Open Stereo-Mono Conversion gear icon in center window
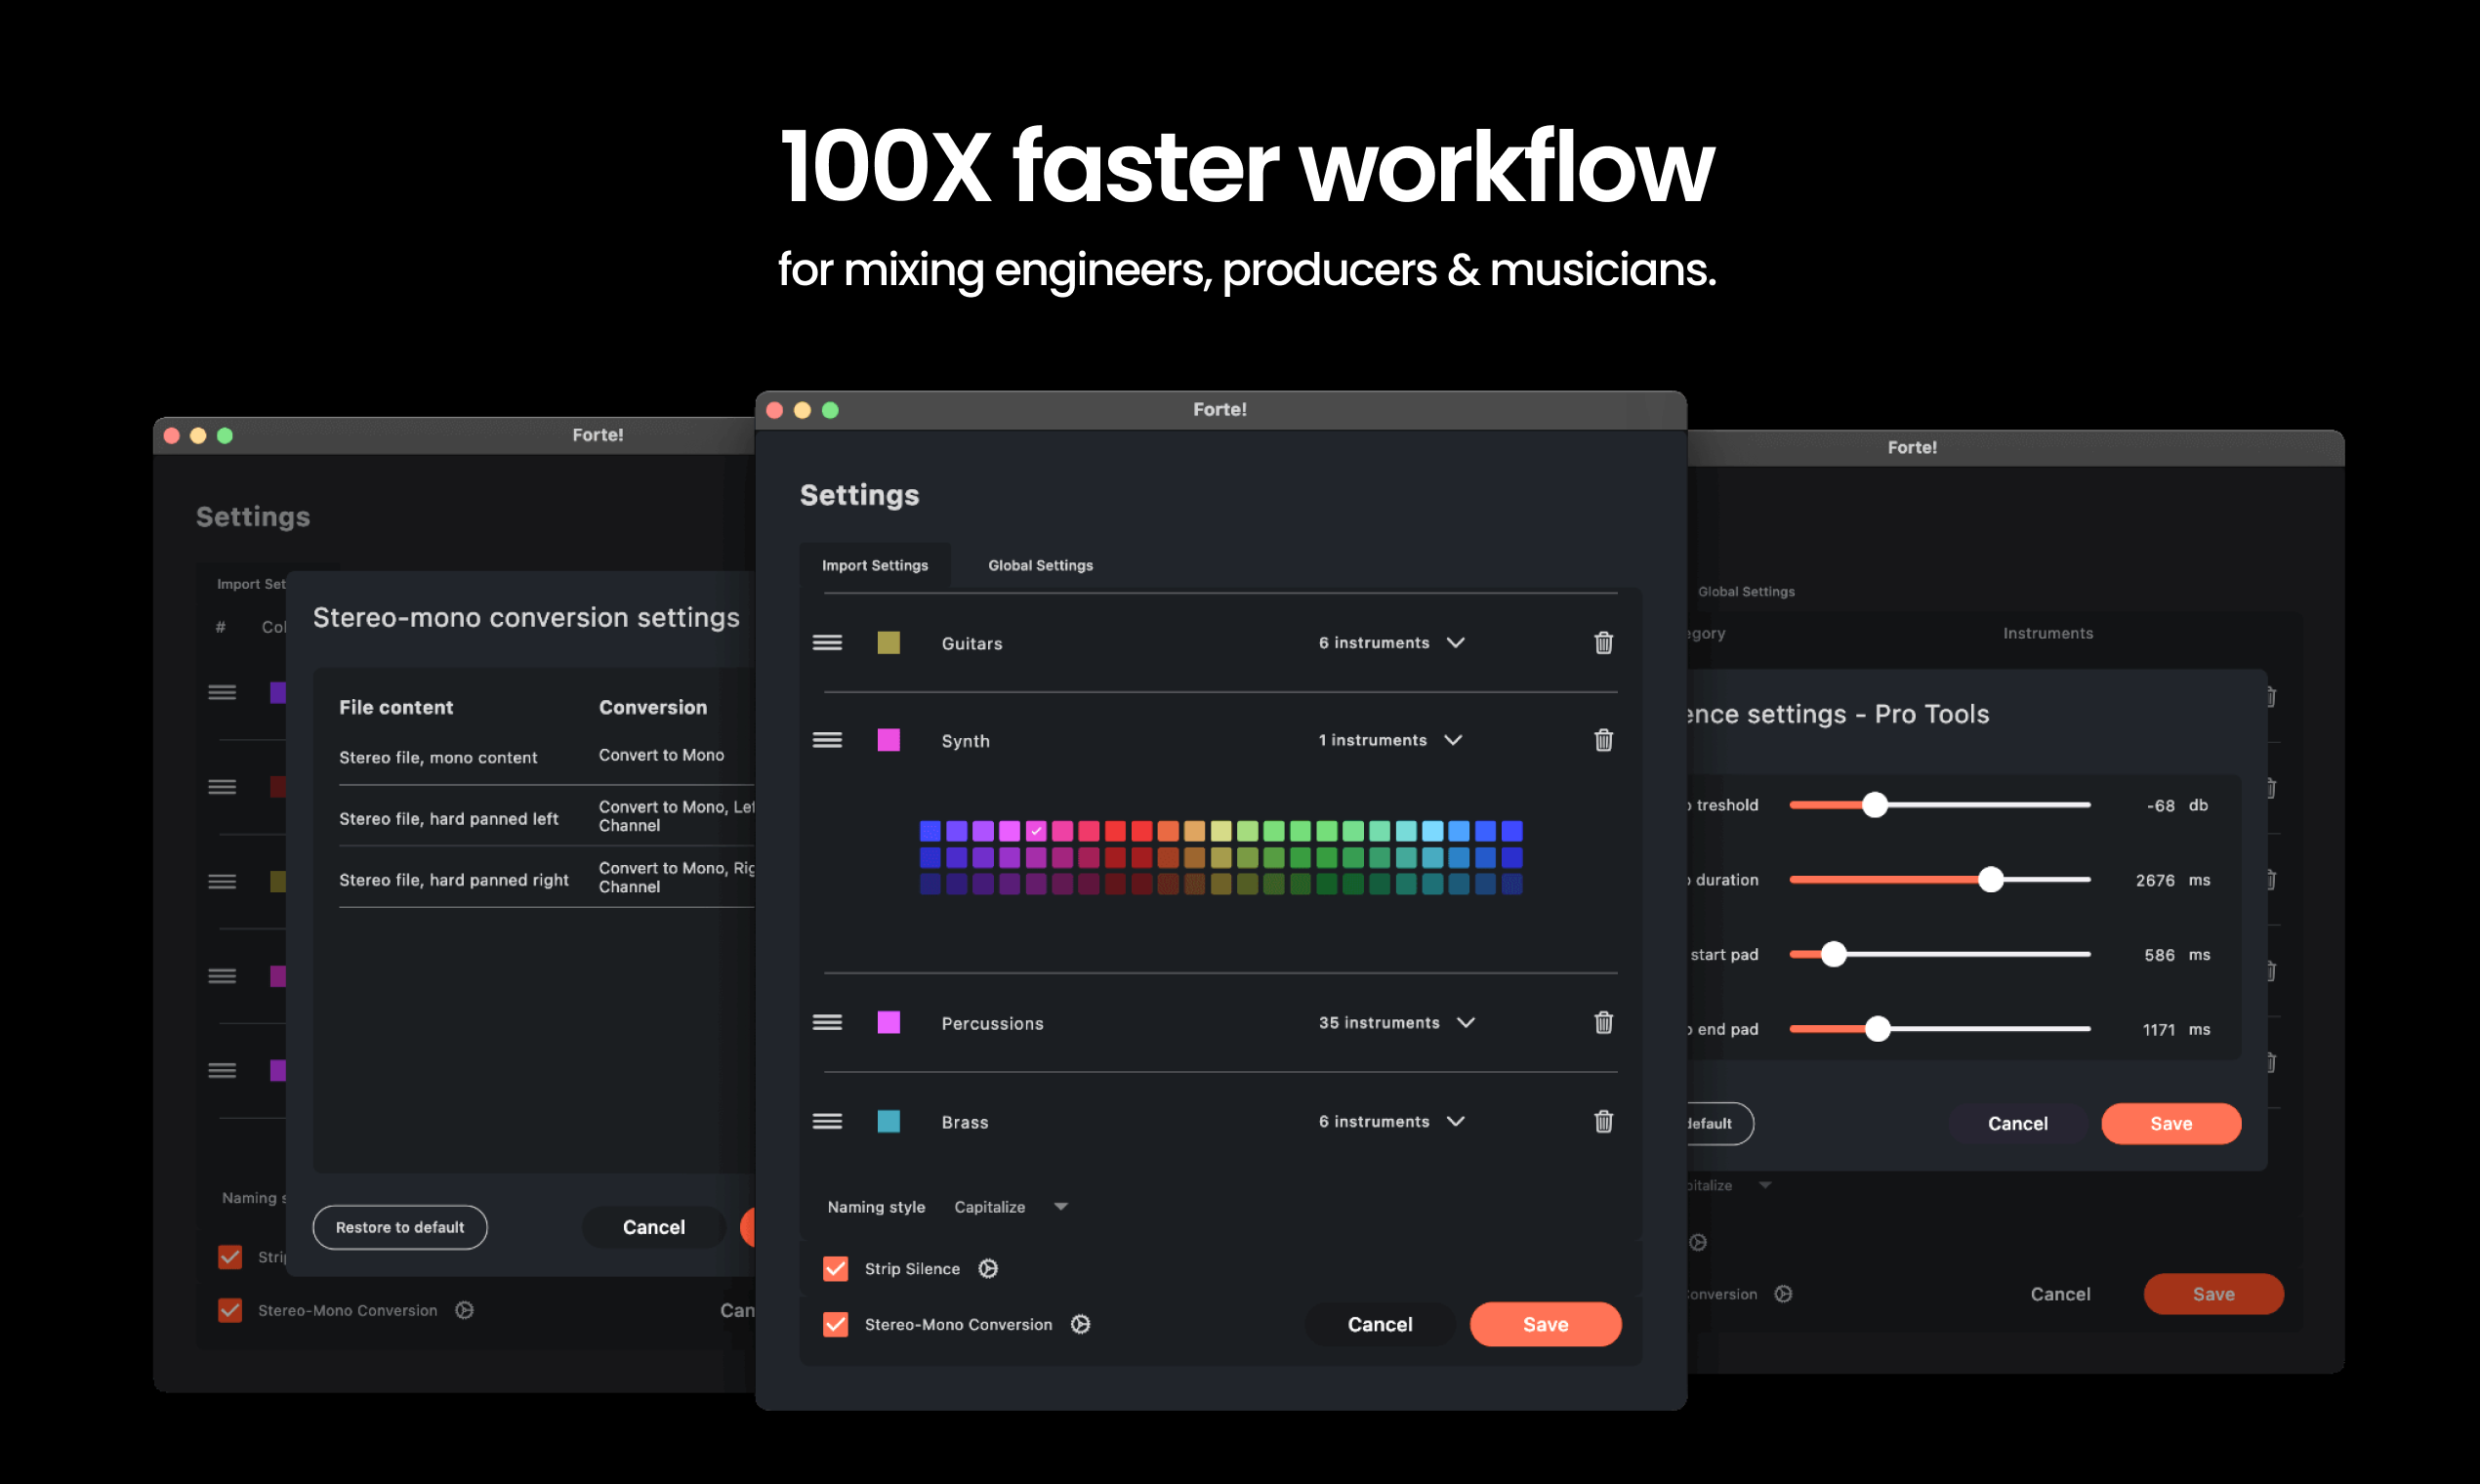The width and height of the screenshot is (2480, 1484). coord(1080,1324)
